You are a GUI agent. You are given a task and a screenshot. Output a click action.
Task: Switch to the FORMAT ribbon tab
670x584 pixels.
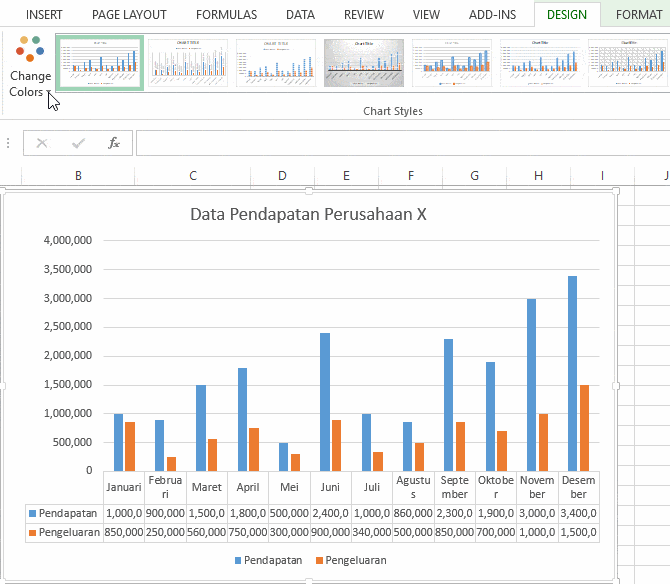(x=639, y=15)
